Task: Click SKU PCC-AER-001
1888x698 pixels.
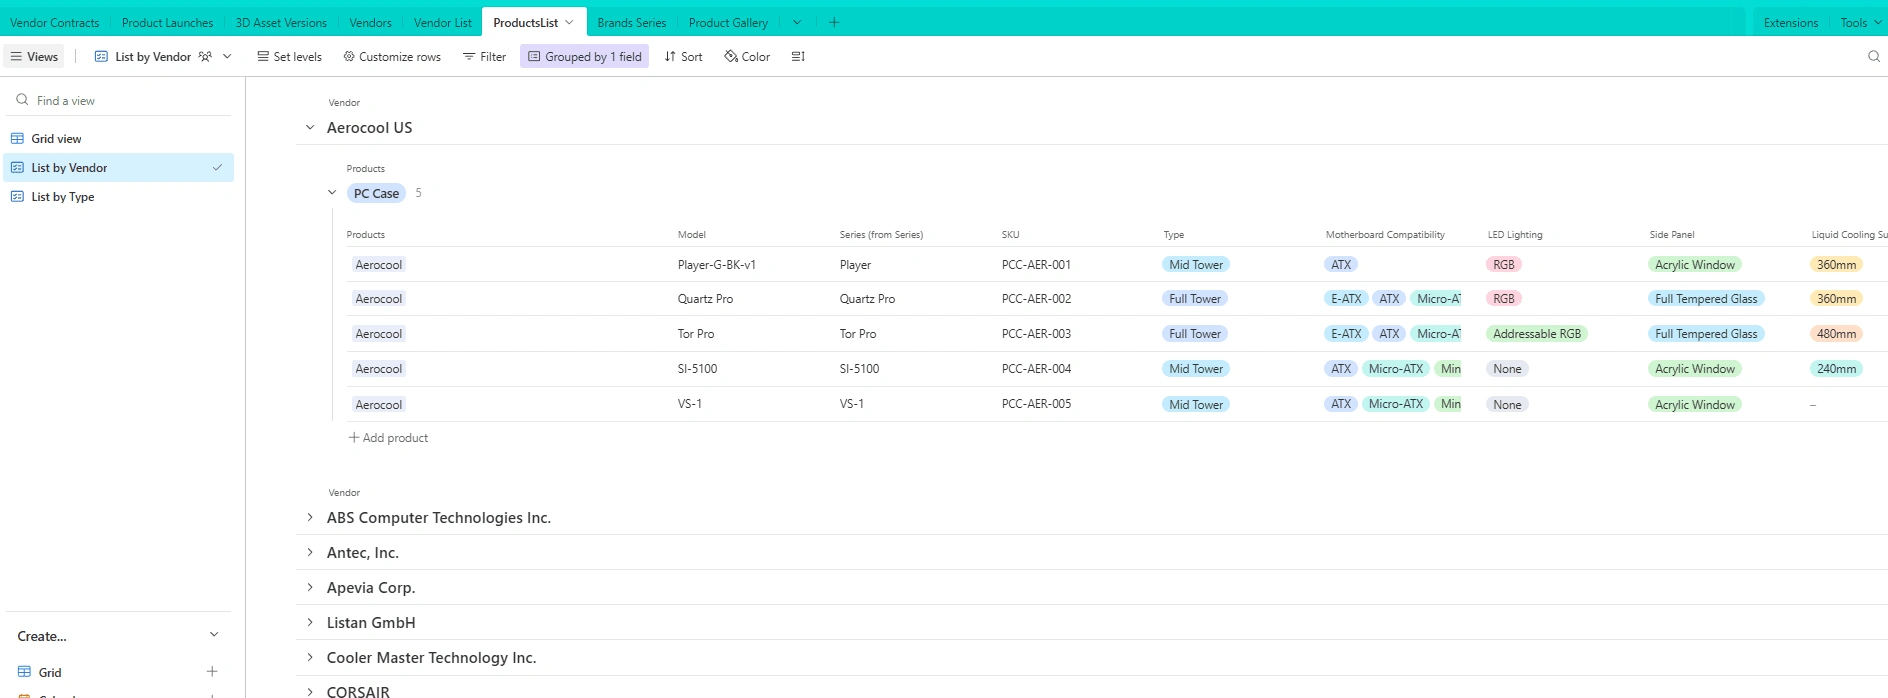Action: click(x=1036, y=265)
